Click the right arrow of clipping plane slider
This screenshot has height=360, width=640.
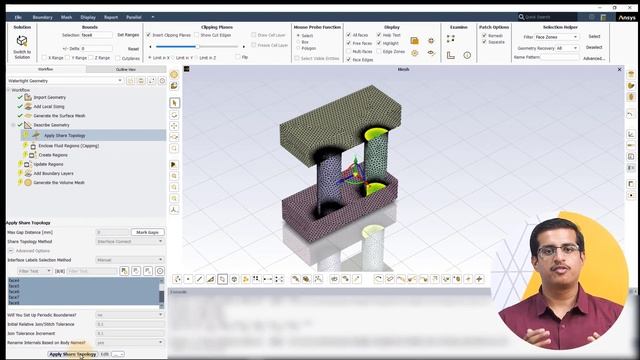coord(244,47)
